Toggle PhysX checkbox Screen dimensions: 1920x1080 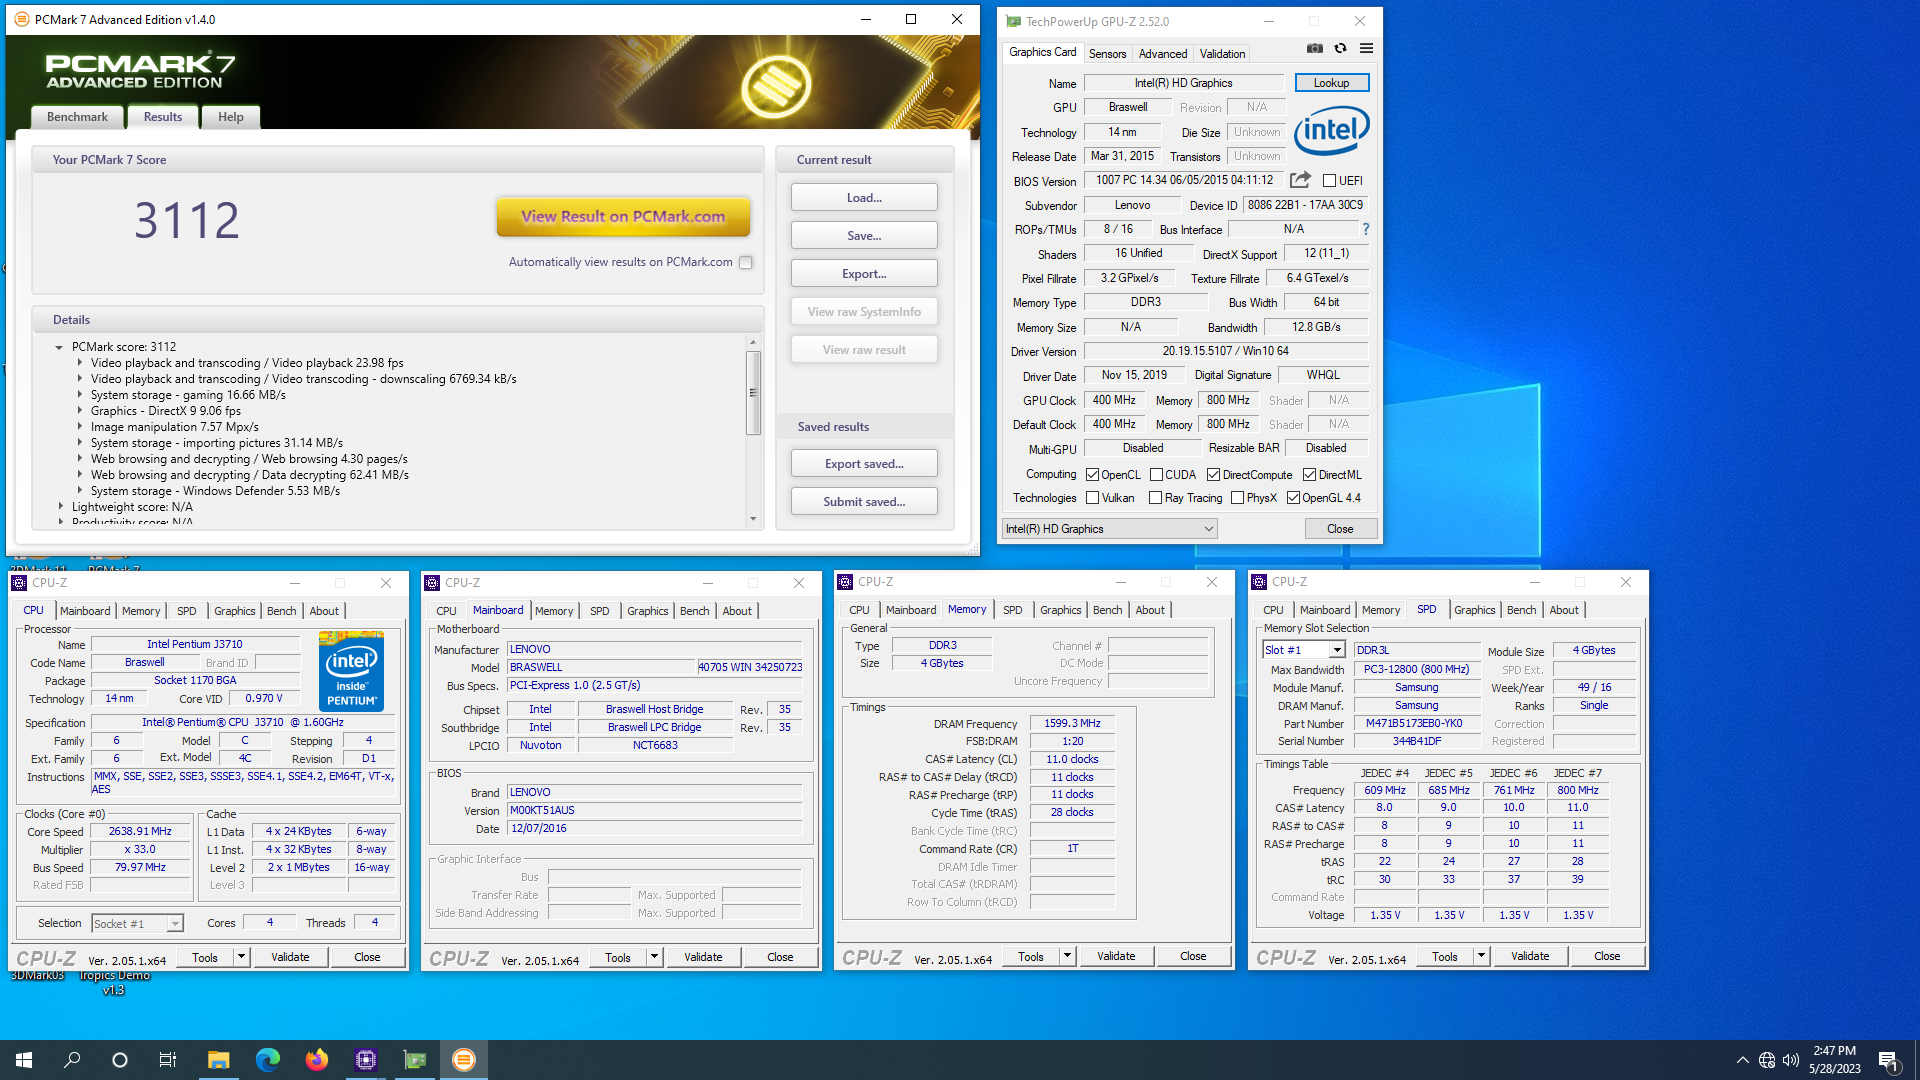1237,498
